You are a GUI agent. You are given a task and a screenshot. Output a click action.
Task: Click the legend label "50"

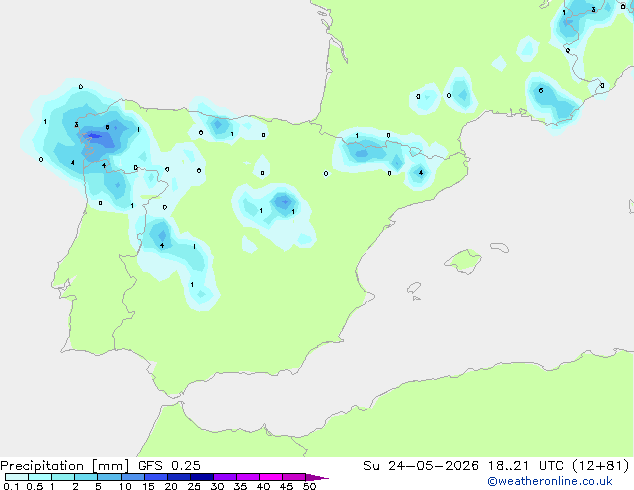point(309,486)
